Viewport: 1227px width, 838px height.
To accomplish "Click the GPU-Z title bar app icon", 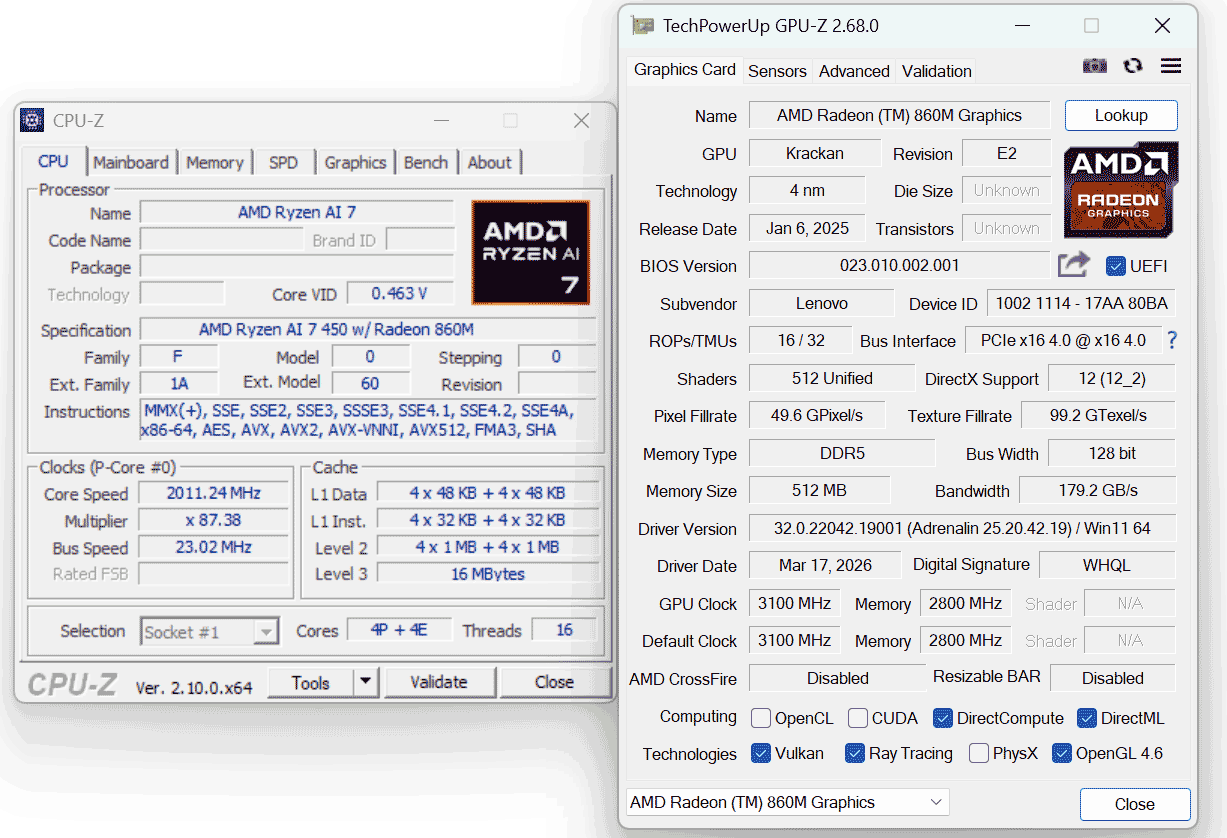I will (x=642, y=25).
